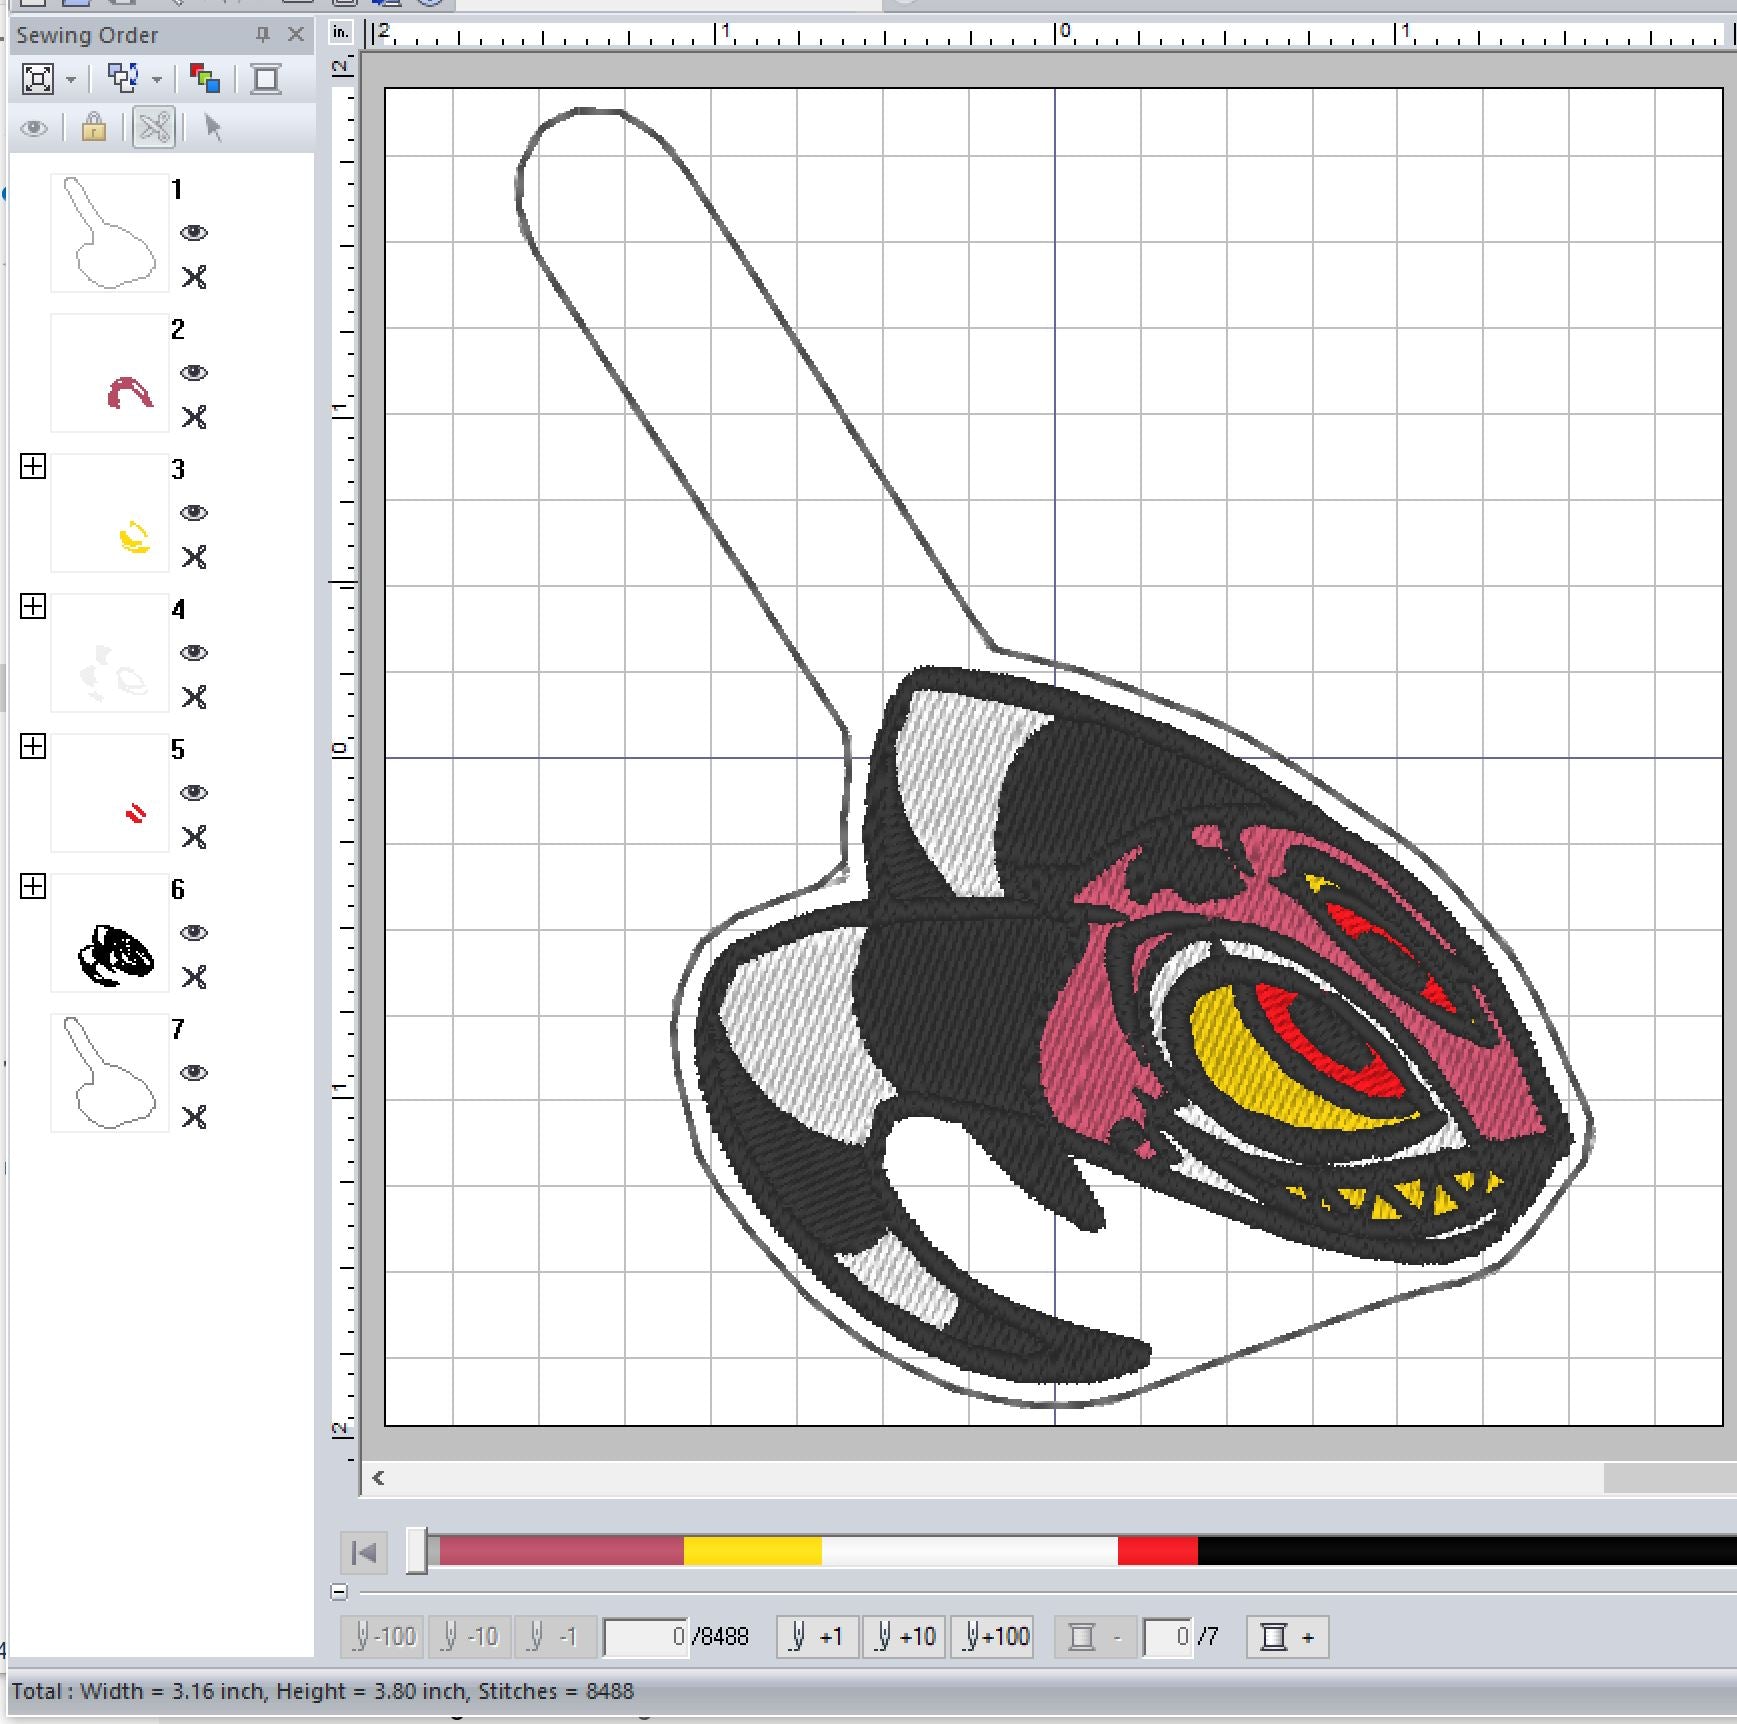The image size is (1737, 1724).
Task: Expand sewing order item 3
Action: point(33,466)
